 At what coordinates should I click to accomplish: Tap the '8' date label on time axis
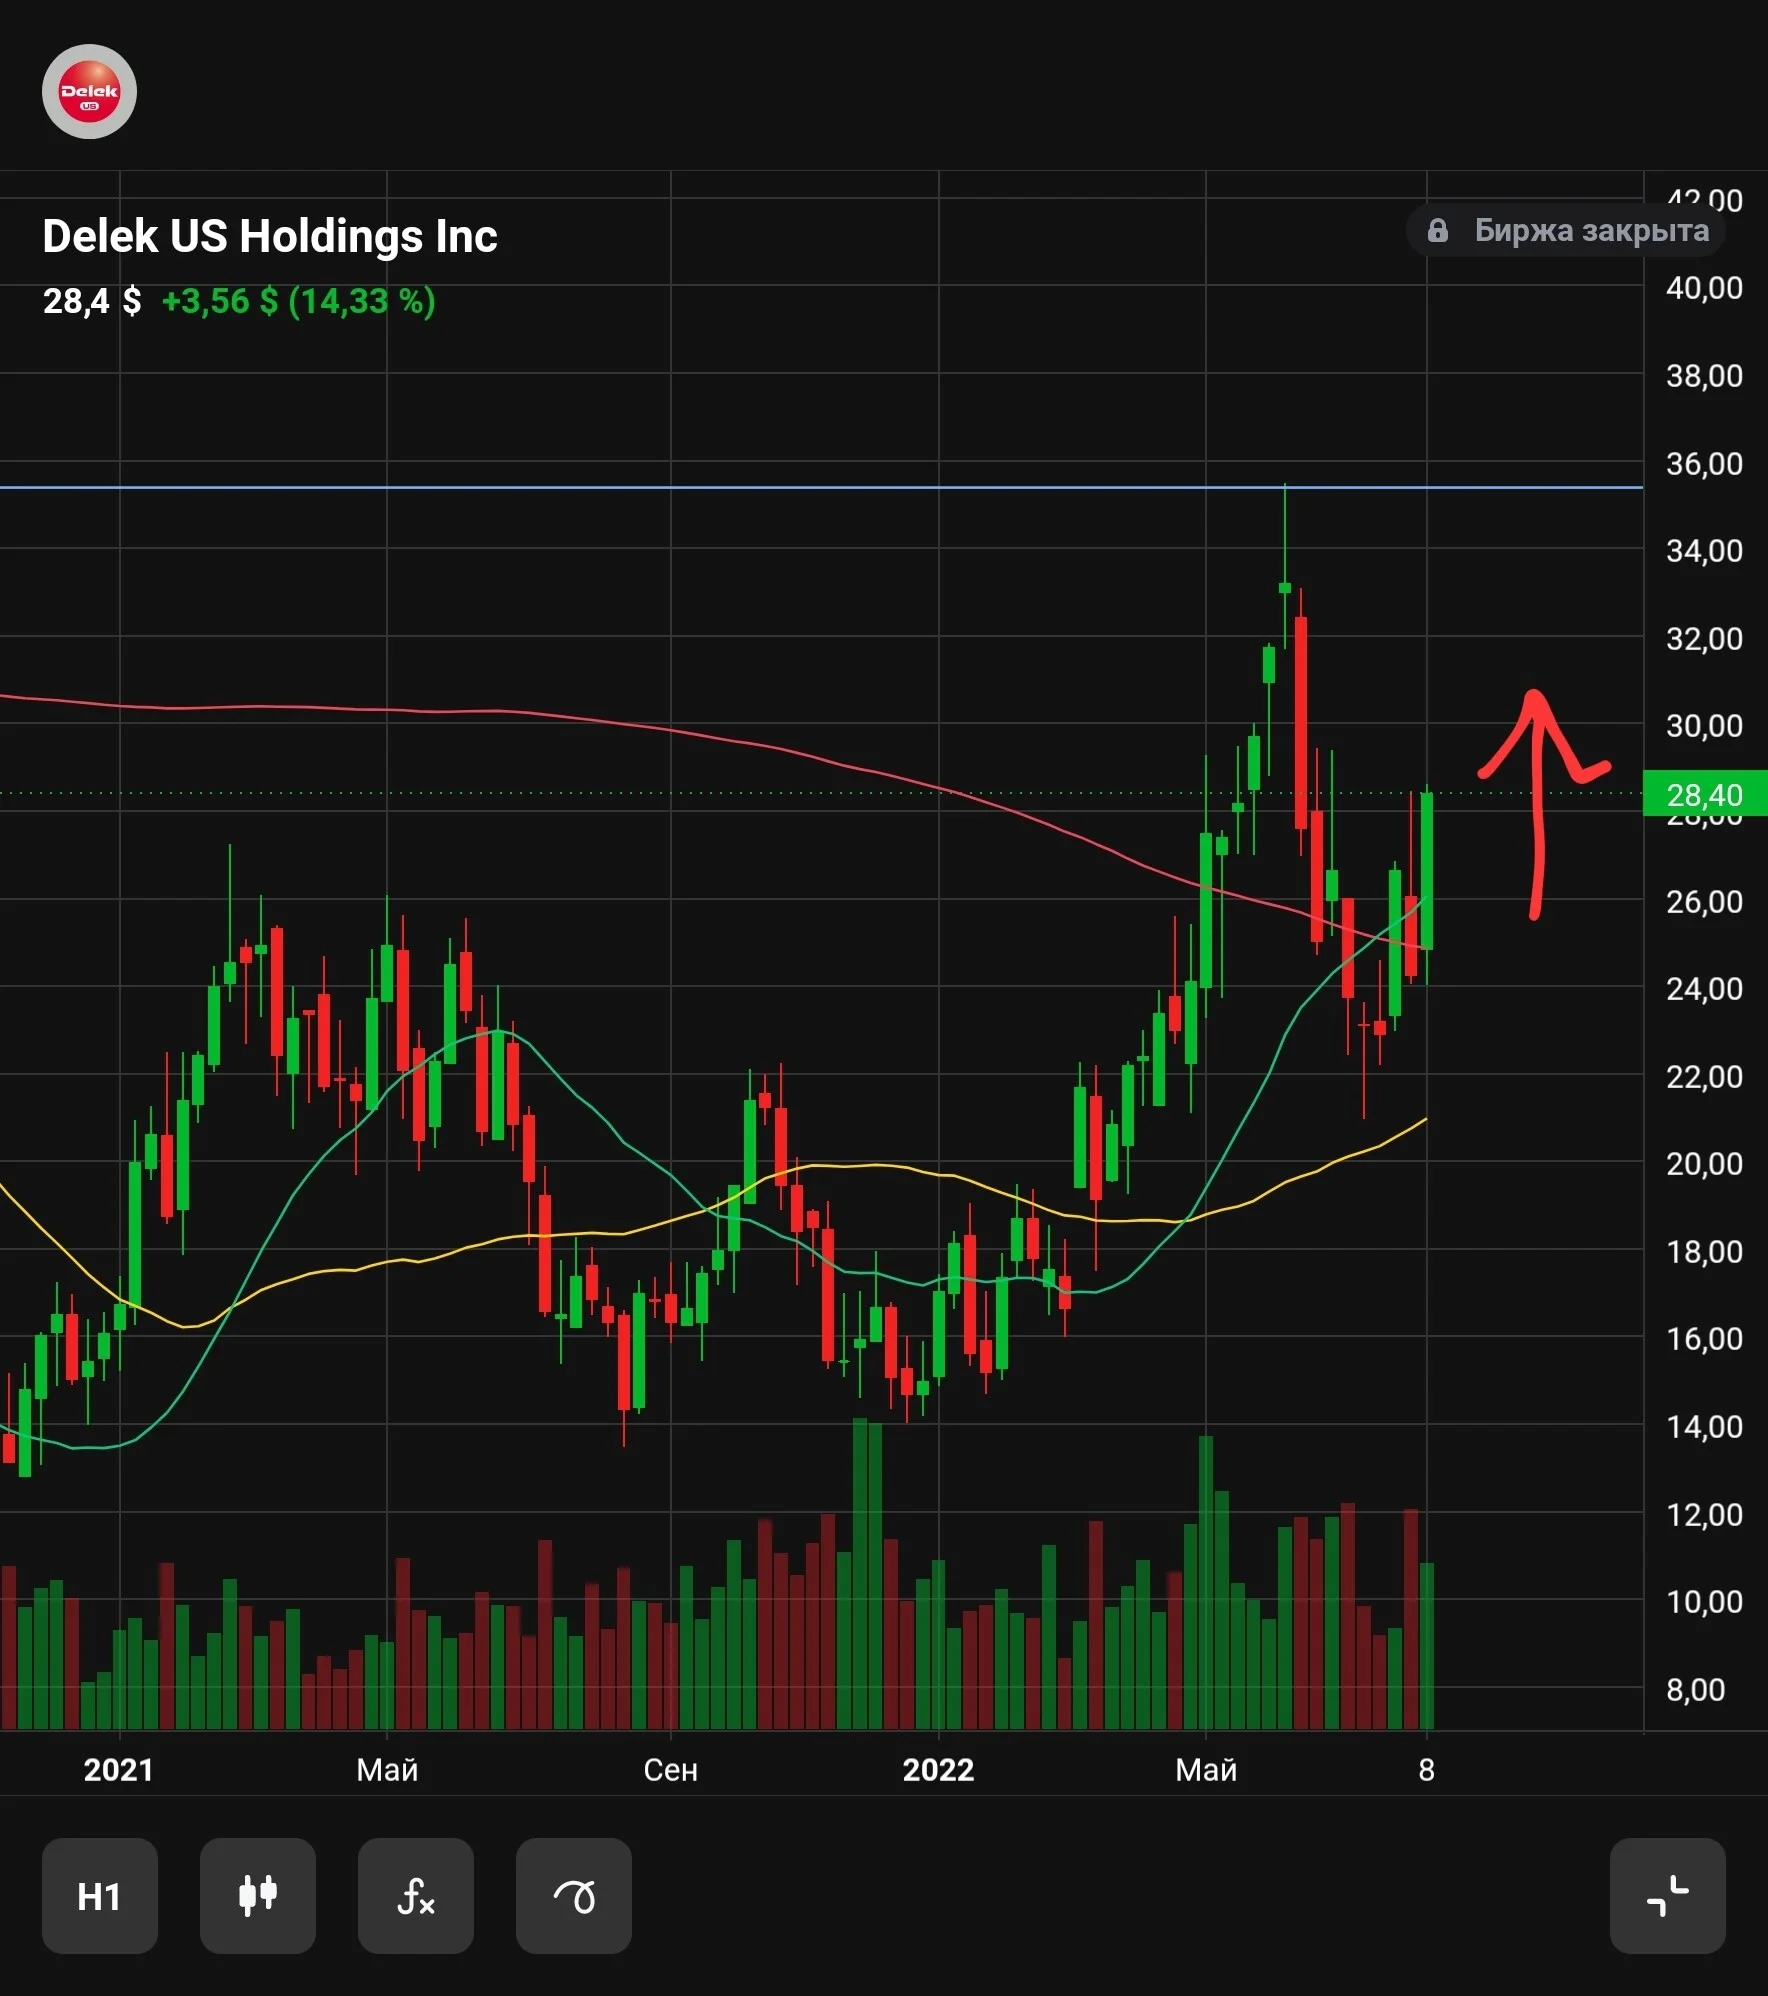pyautogui.click(x=1426, y=1769)
